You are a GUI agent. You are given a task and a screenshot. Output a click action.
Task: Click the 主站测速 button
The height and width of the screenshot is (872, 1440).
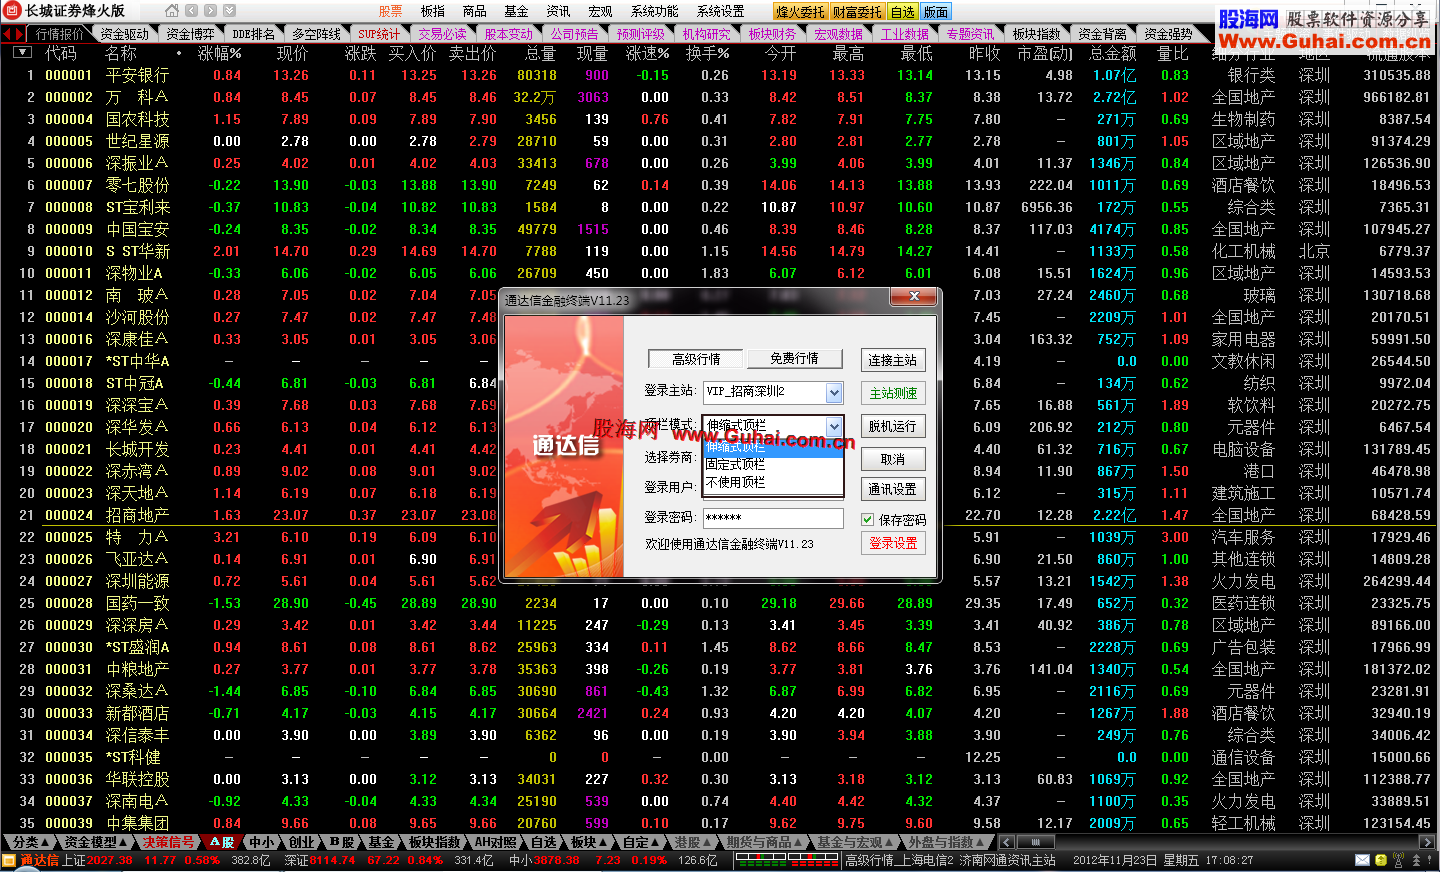[893, 393]
